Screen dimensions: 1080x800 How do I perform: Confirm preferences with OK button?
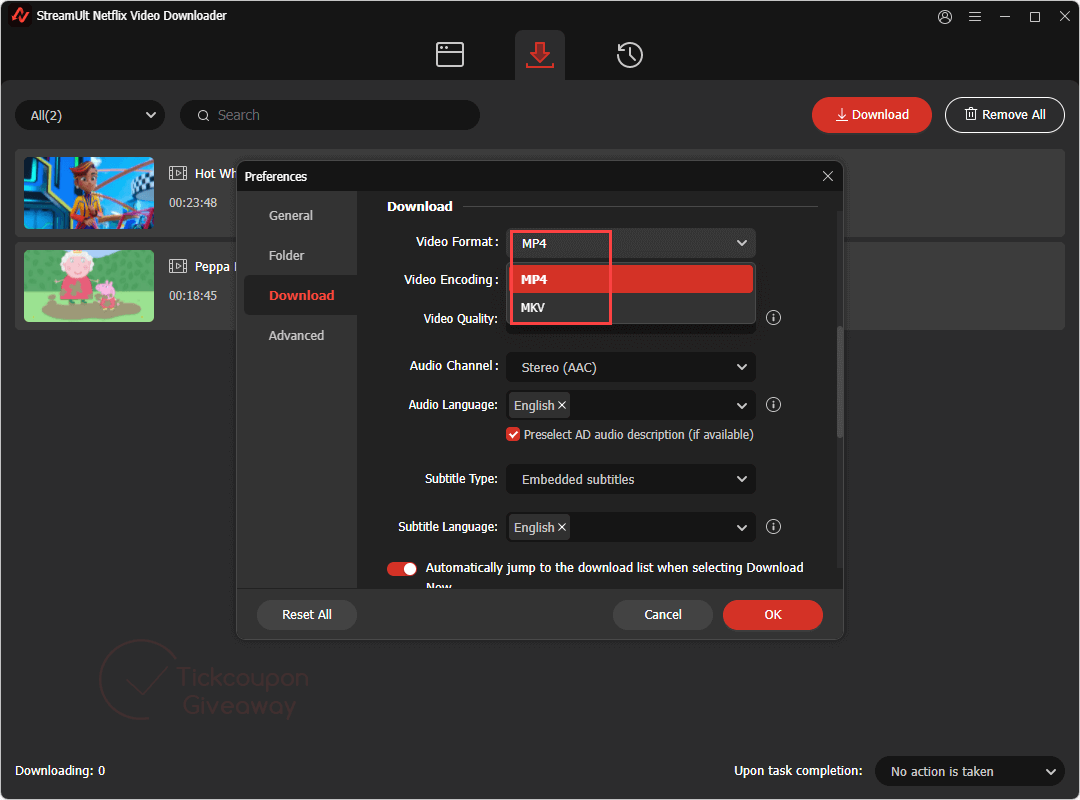click(x=773, y=615)
